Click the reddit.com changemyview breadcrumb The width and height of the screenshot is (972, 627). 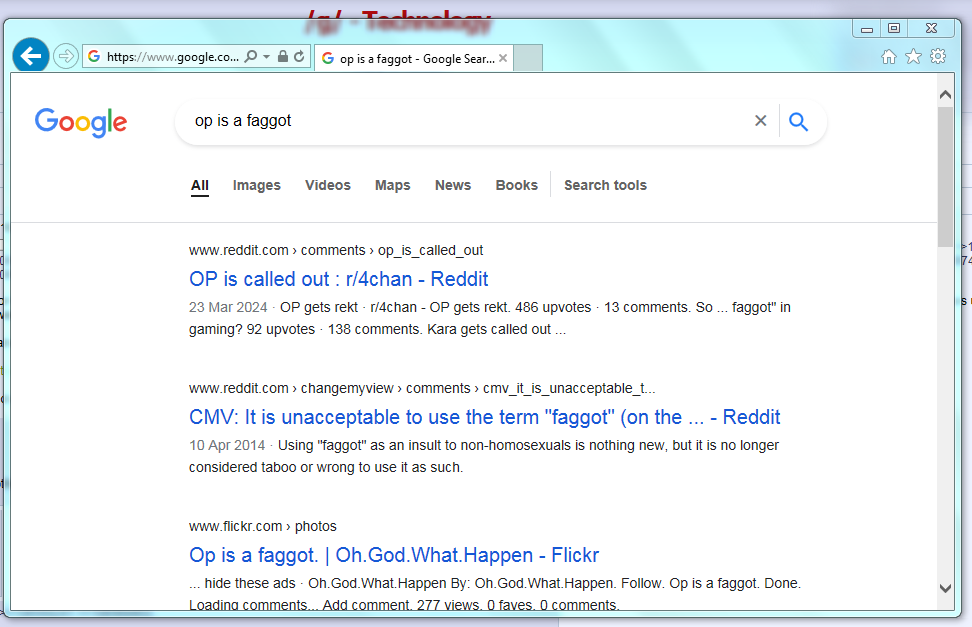tap(422, 389)
